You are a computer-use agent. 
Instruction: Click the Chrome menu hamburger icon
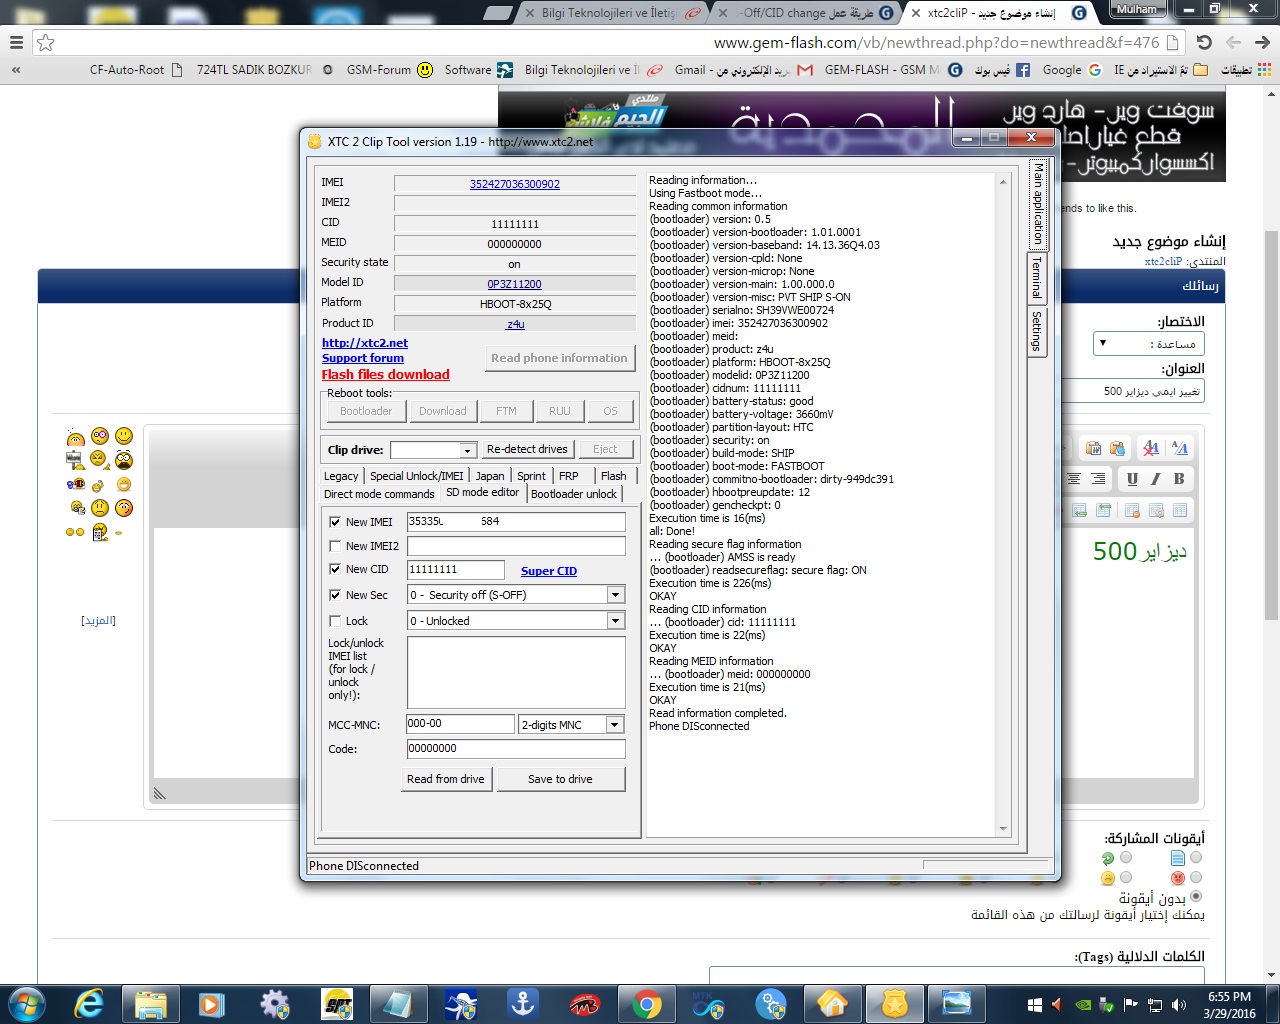click(16, 42)
